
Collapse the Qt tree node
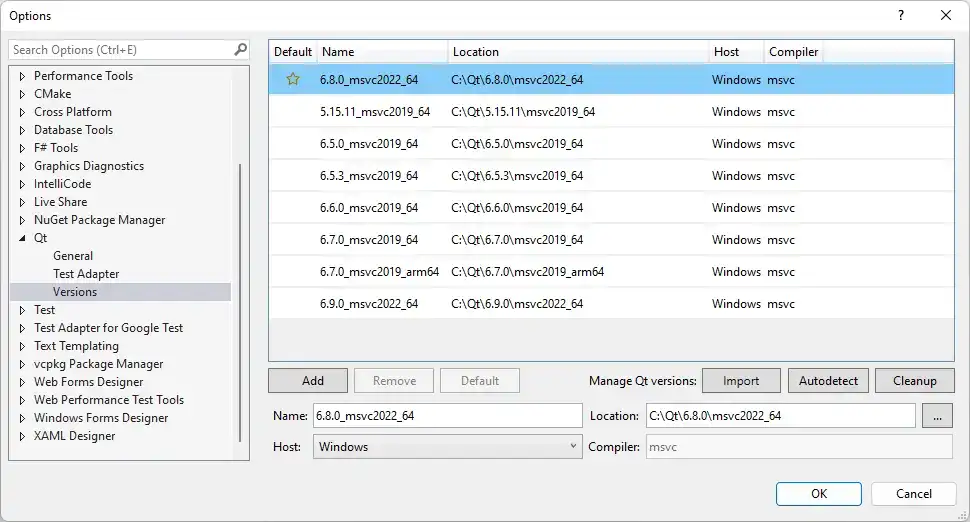[x=23, y=238]
